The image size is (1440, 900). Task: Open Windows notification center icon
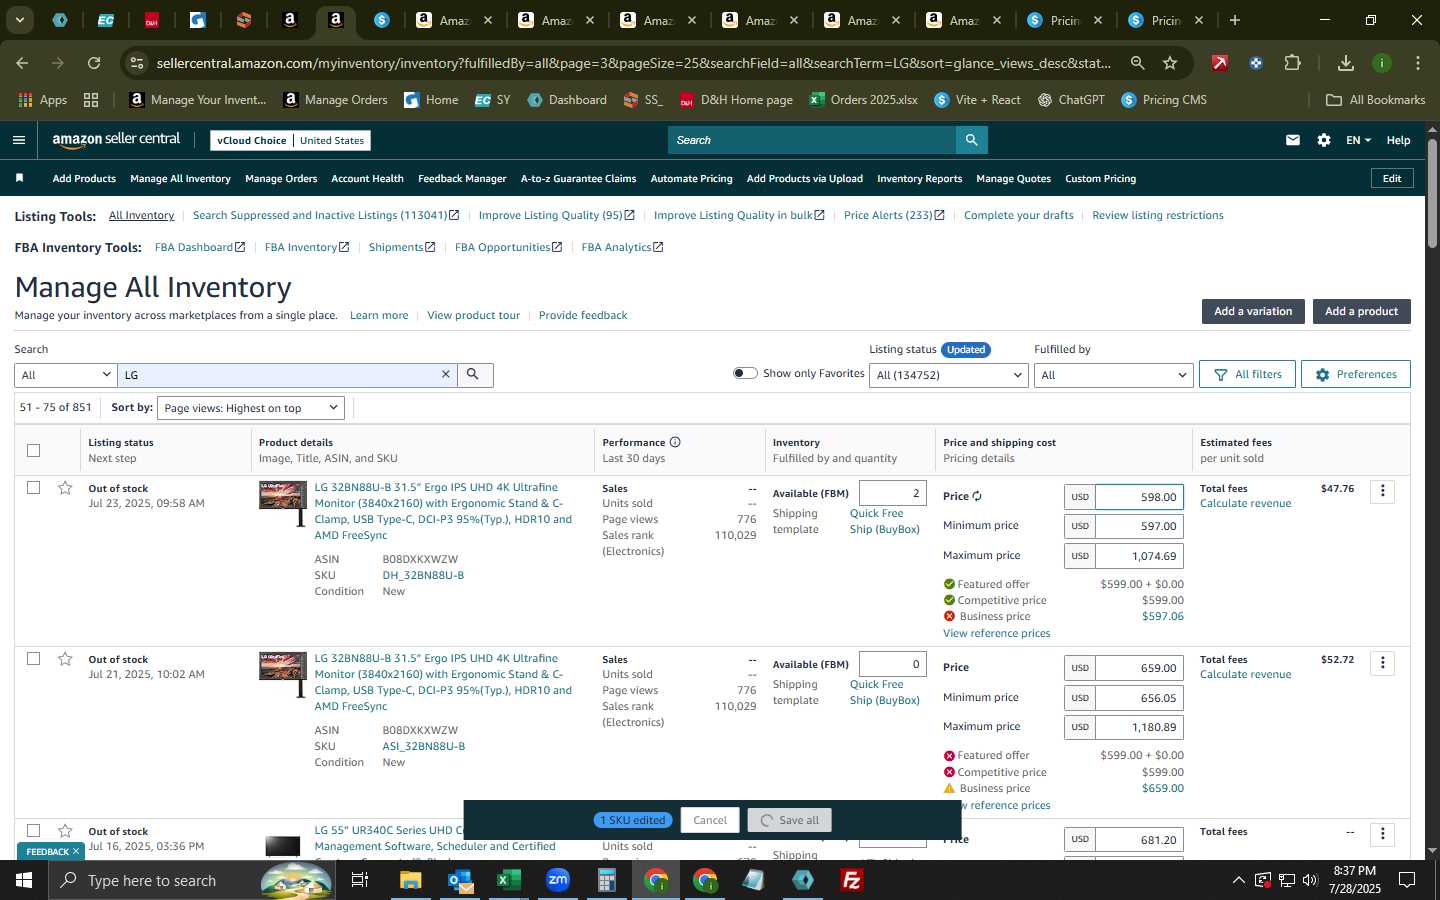[x=1406, y=880]
